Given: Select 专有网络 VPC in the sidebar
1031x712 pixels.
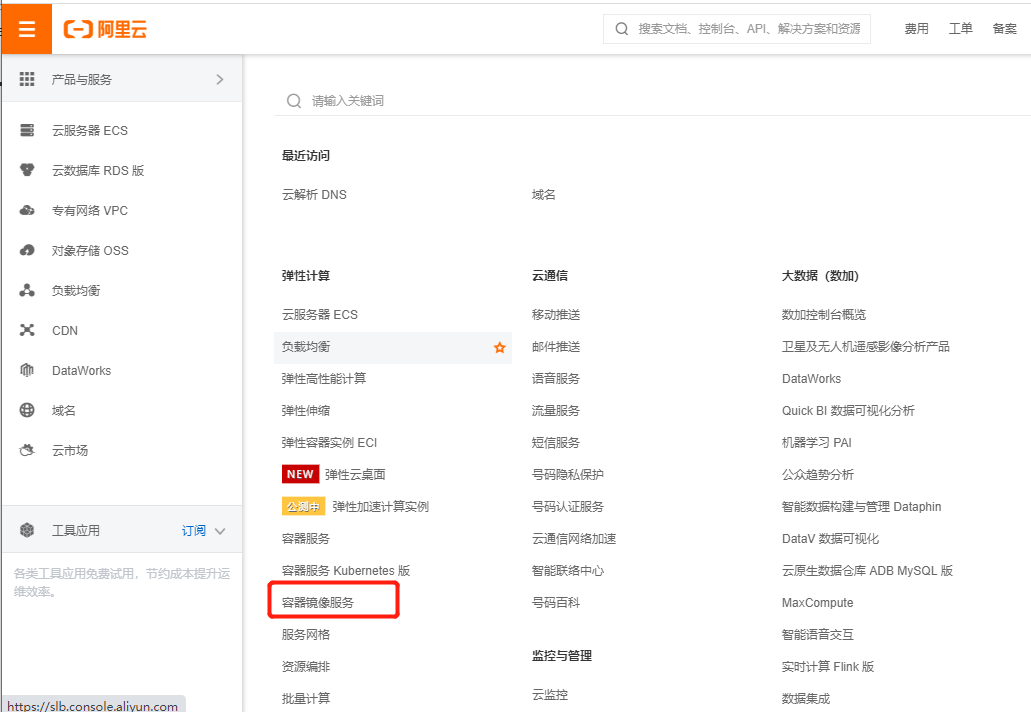Looking at the screenshot, I should pos(90,210).
